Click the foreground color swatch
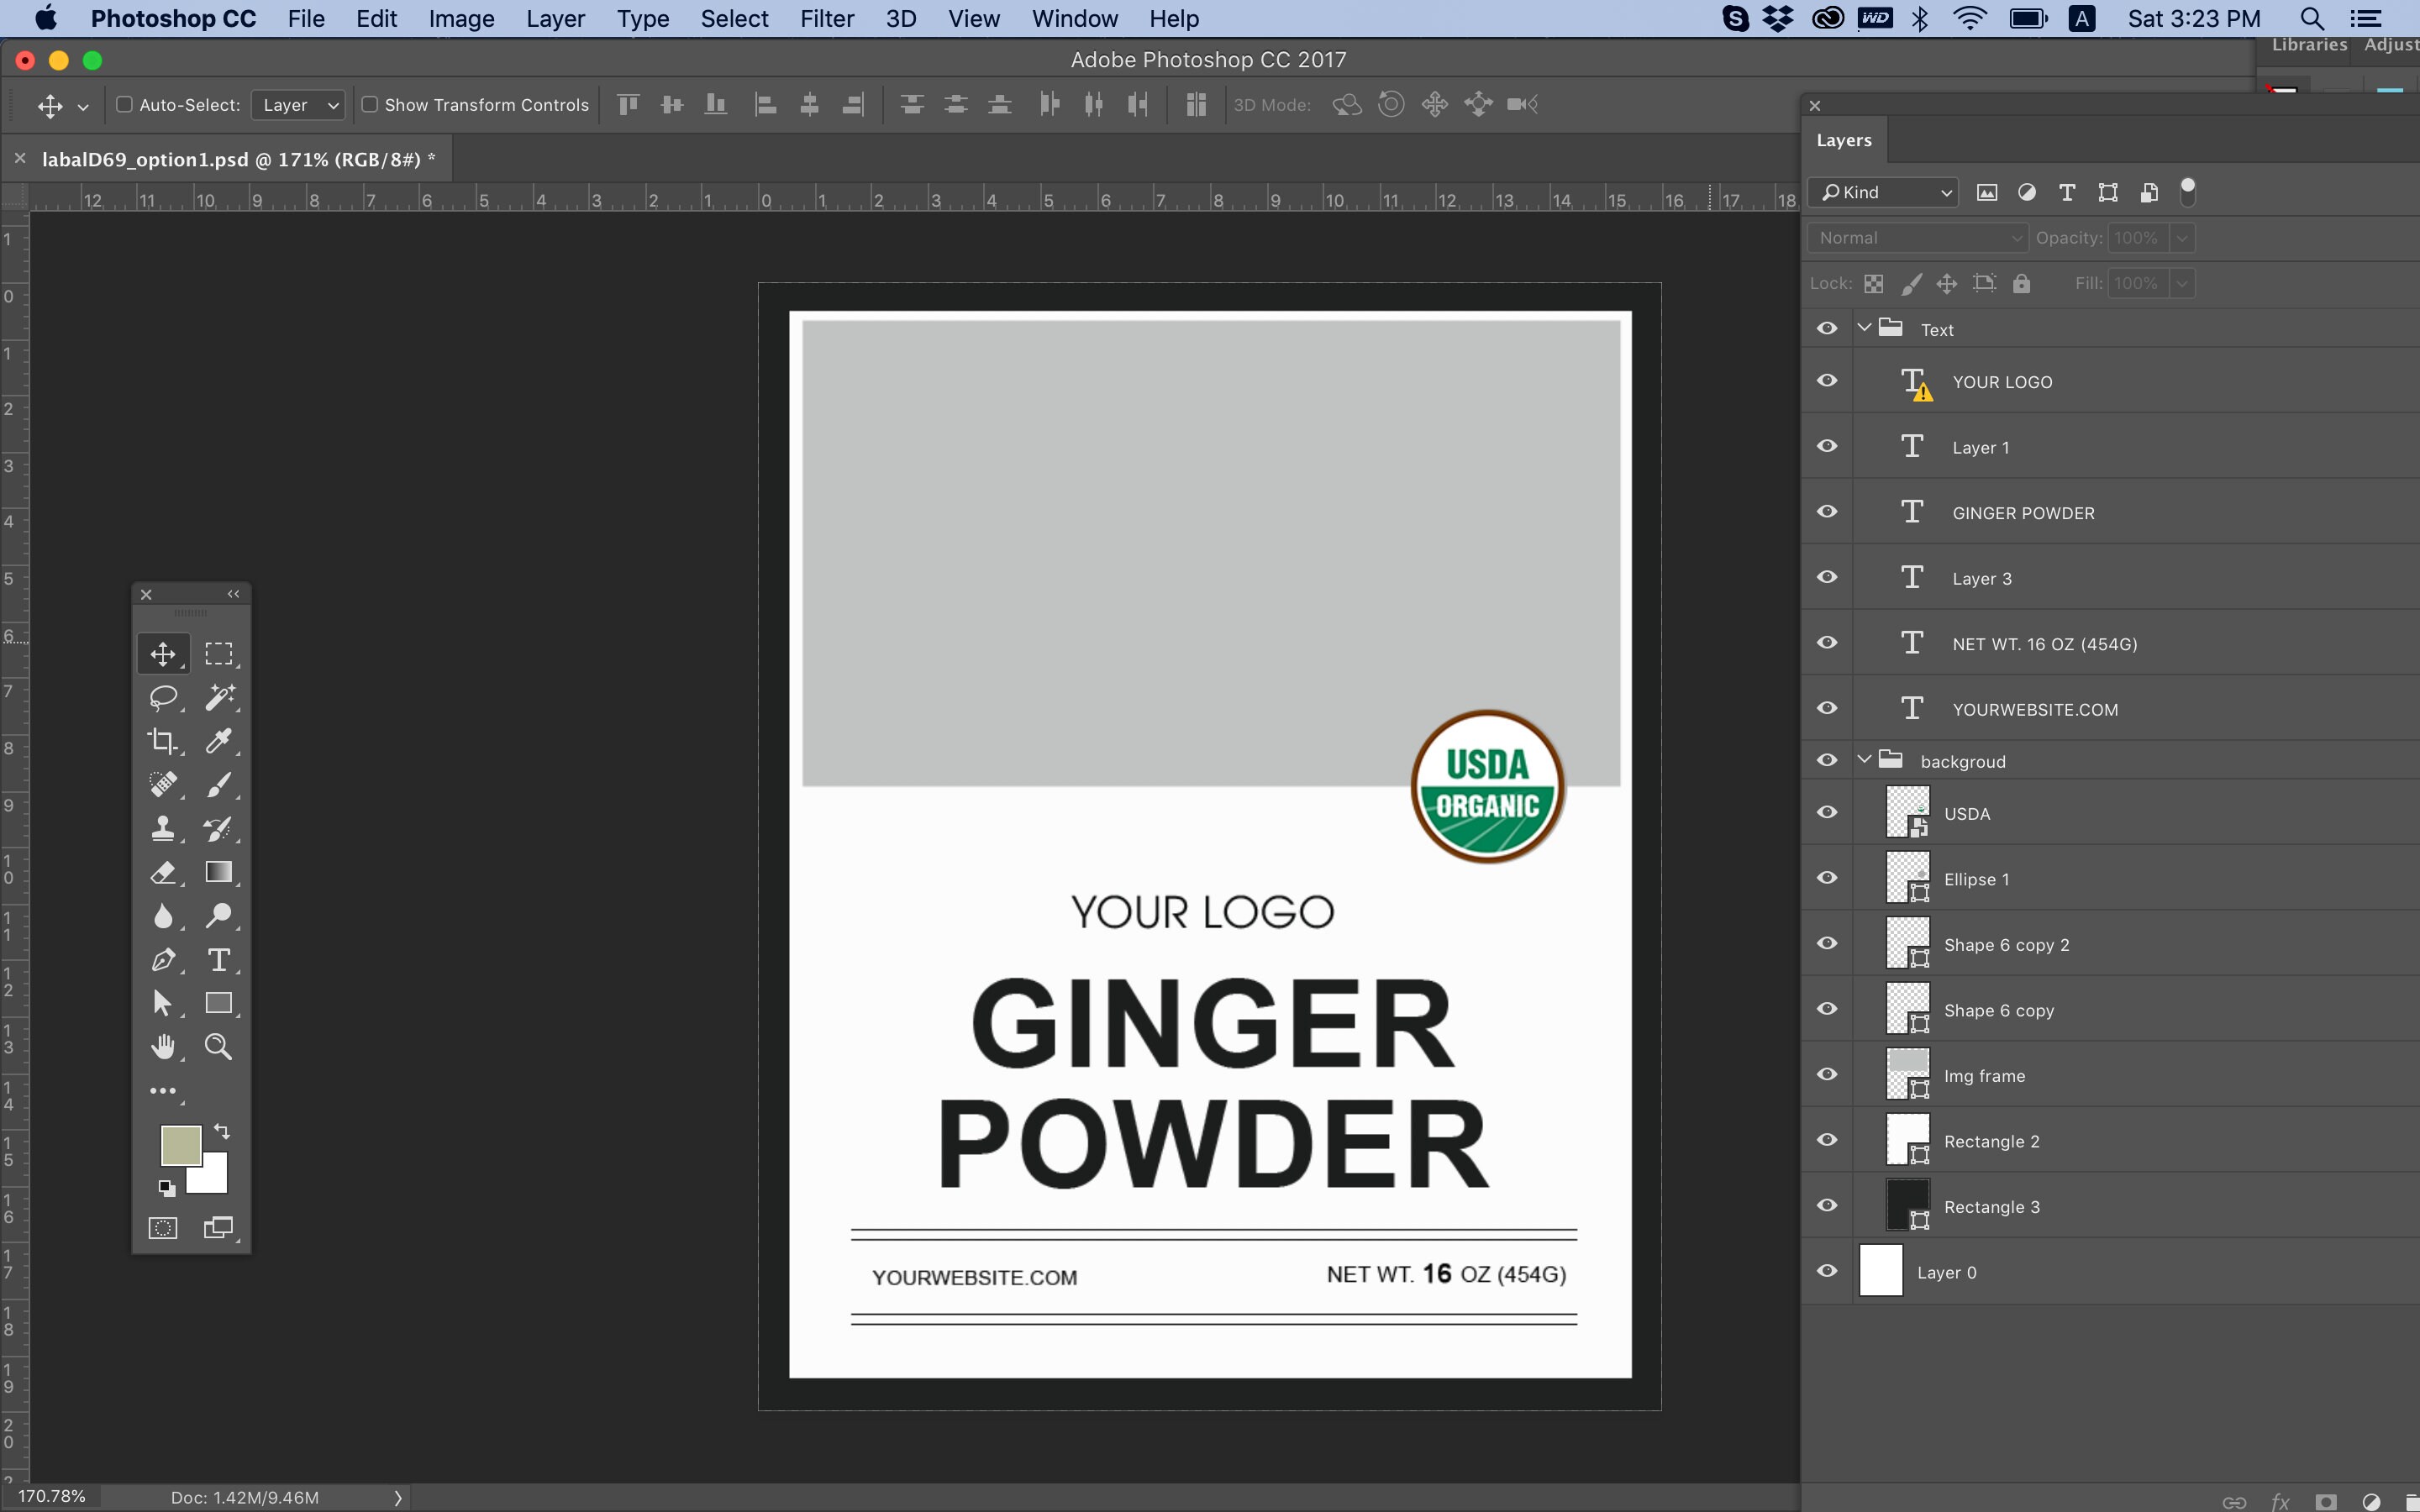 click(x=180, y=1145)
